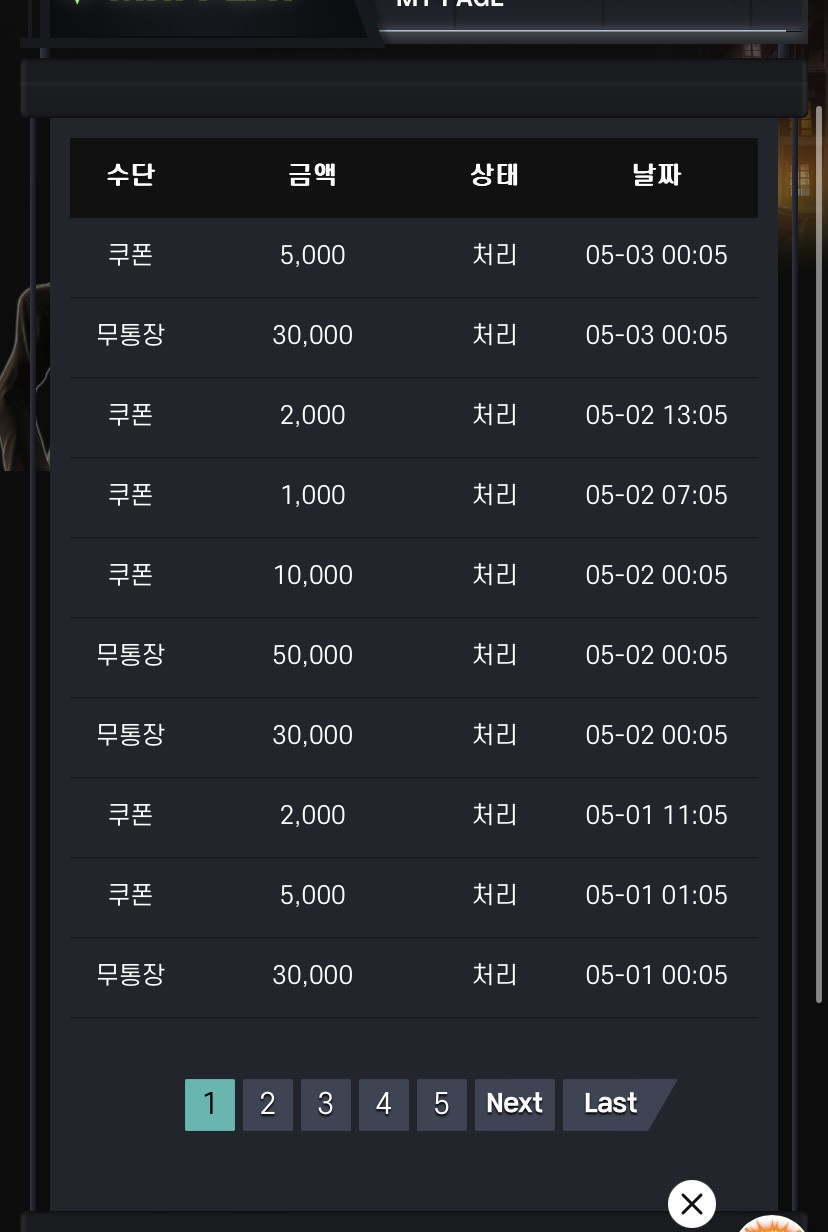Open page 4 of the history
The image size is (828, 1232).
384,1104
